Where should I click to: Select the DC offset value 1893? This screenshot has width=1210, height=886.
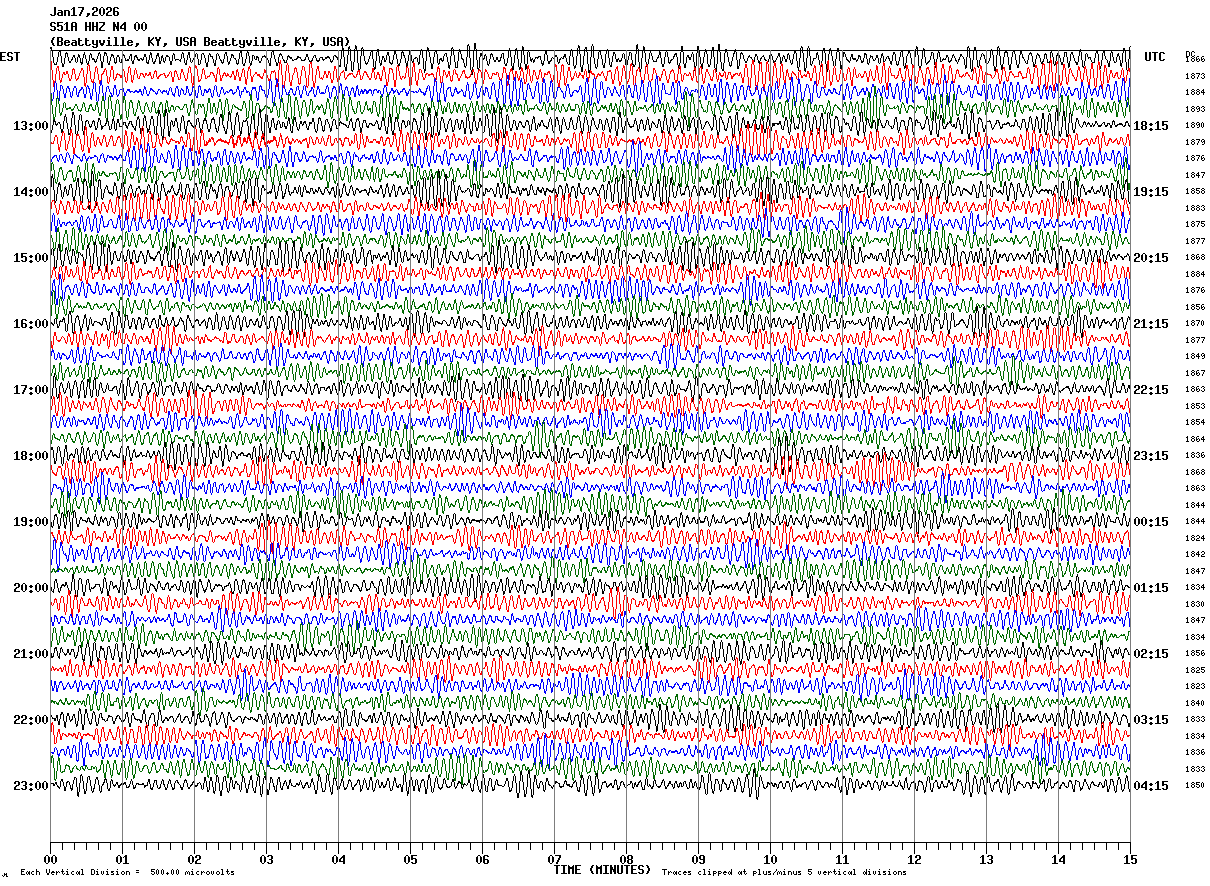pyautogui.click(x=1194, y=109)
